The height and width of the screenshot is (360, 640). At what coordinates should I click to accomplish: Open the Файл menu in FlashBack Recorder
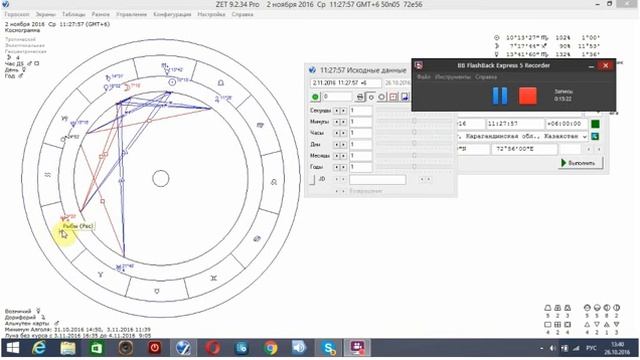[x=423, y=77]
